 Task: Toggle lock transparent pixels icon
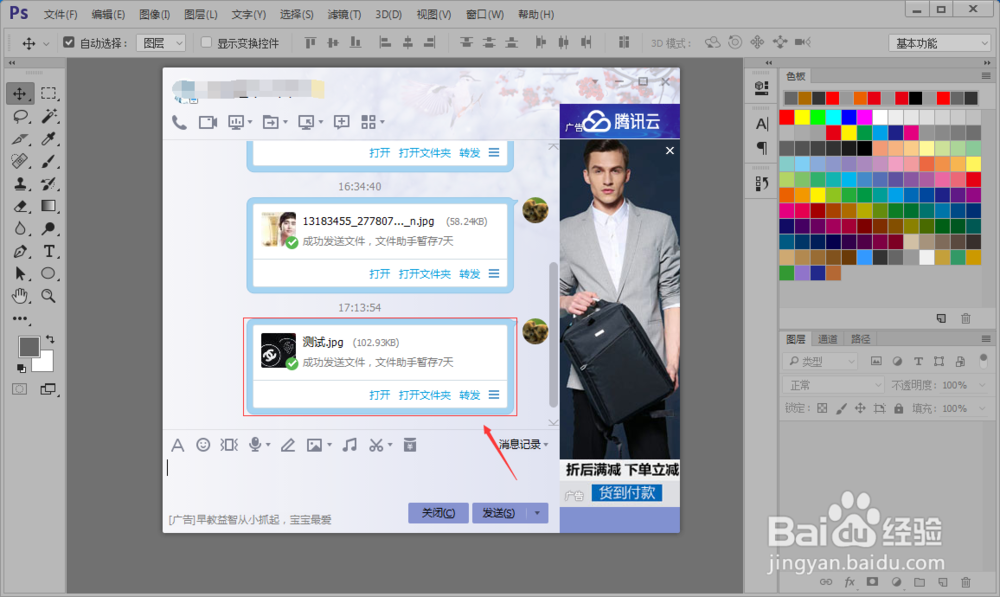(x=822, y=409)
